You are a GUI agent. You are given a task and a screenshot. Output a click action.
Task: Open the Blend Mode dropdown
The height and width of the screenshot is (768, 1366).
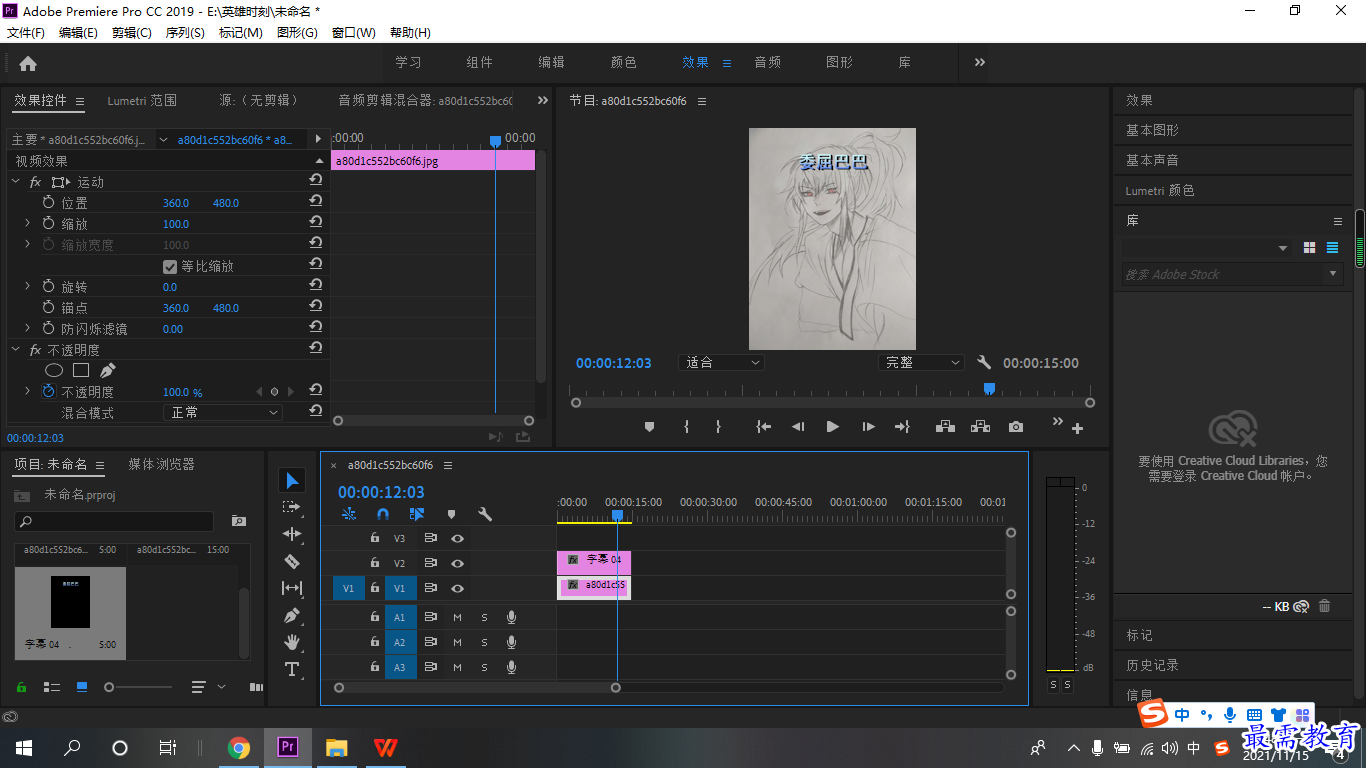click(222, 412)
